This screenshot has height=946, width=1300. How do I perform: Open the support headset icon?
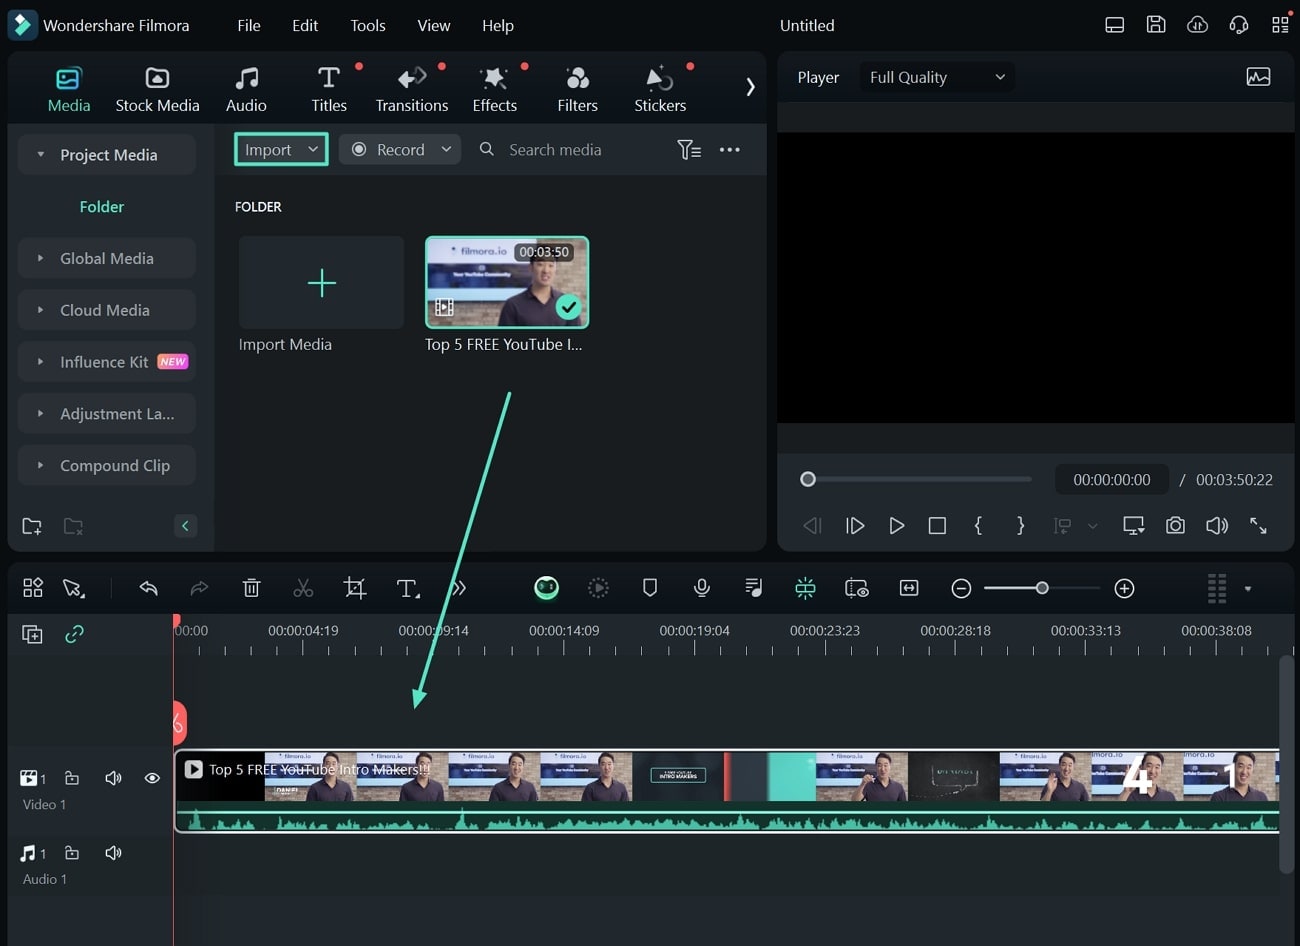1239,25
